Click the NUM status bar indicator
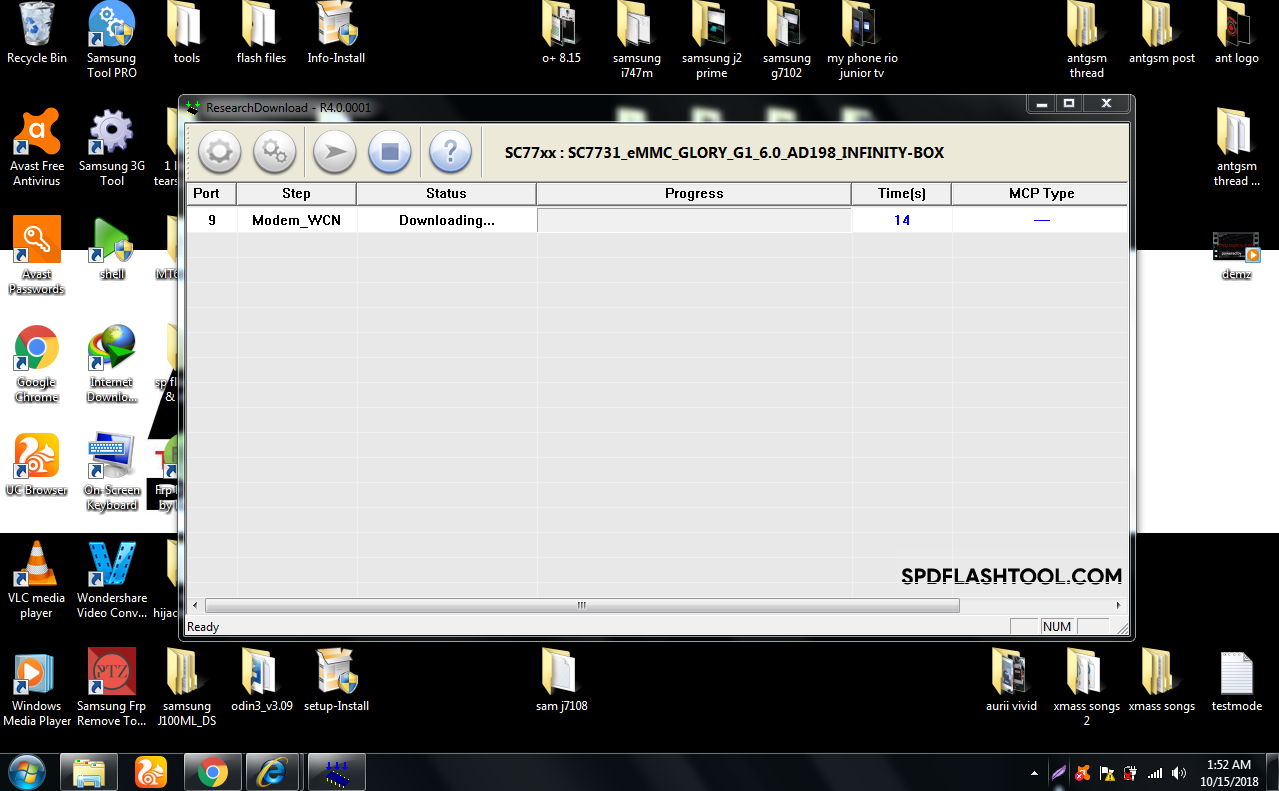Image resolution: width=1279 pixels, height=791 pixels. click(1057, 627)
